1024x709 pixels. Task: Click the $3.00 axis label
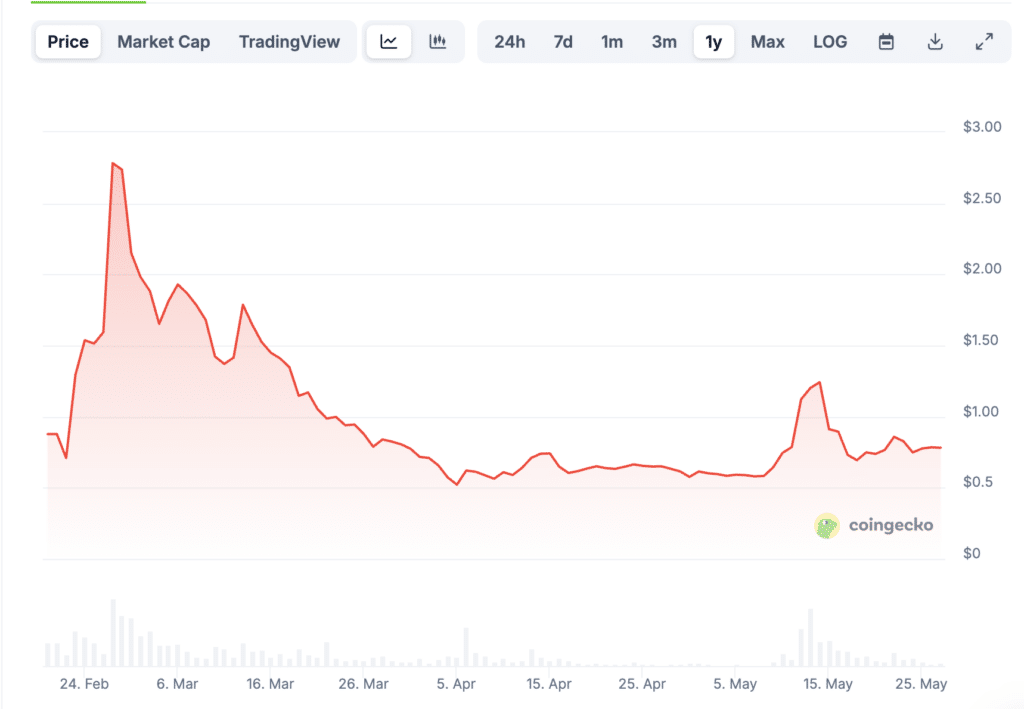[982, 127]
